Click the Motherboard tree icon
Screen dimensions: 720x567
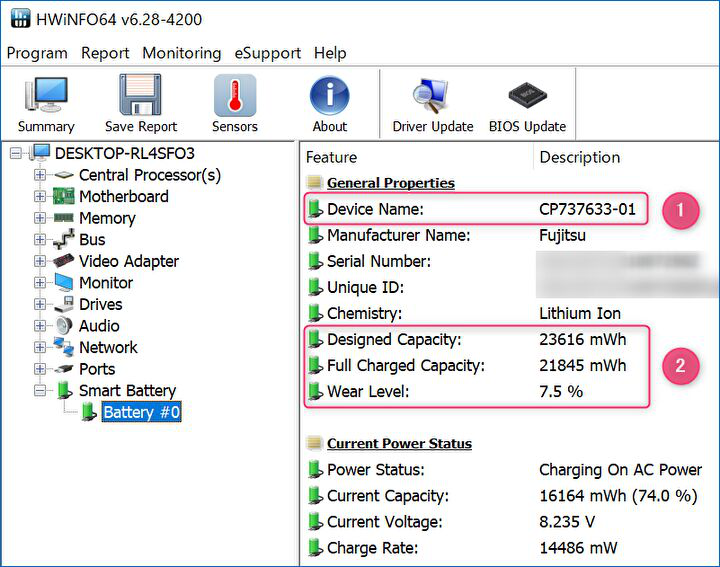(63, 196)
